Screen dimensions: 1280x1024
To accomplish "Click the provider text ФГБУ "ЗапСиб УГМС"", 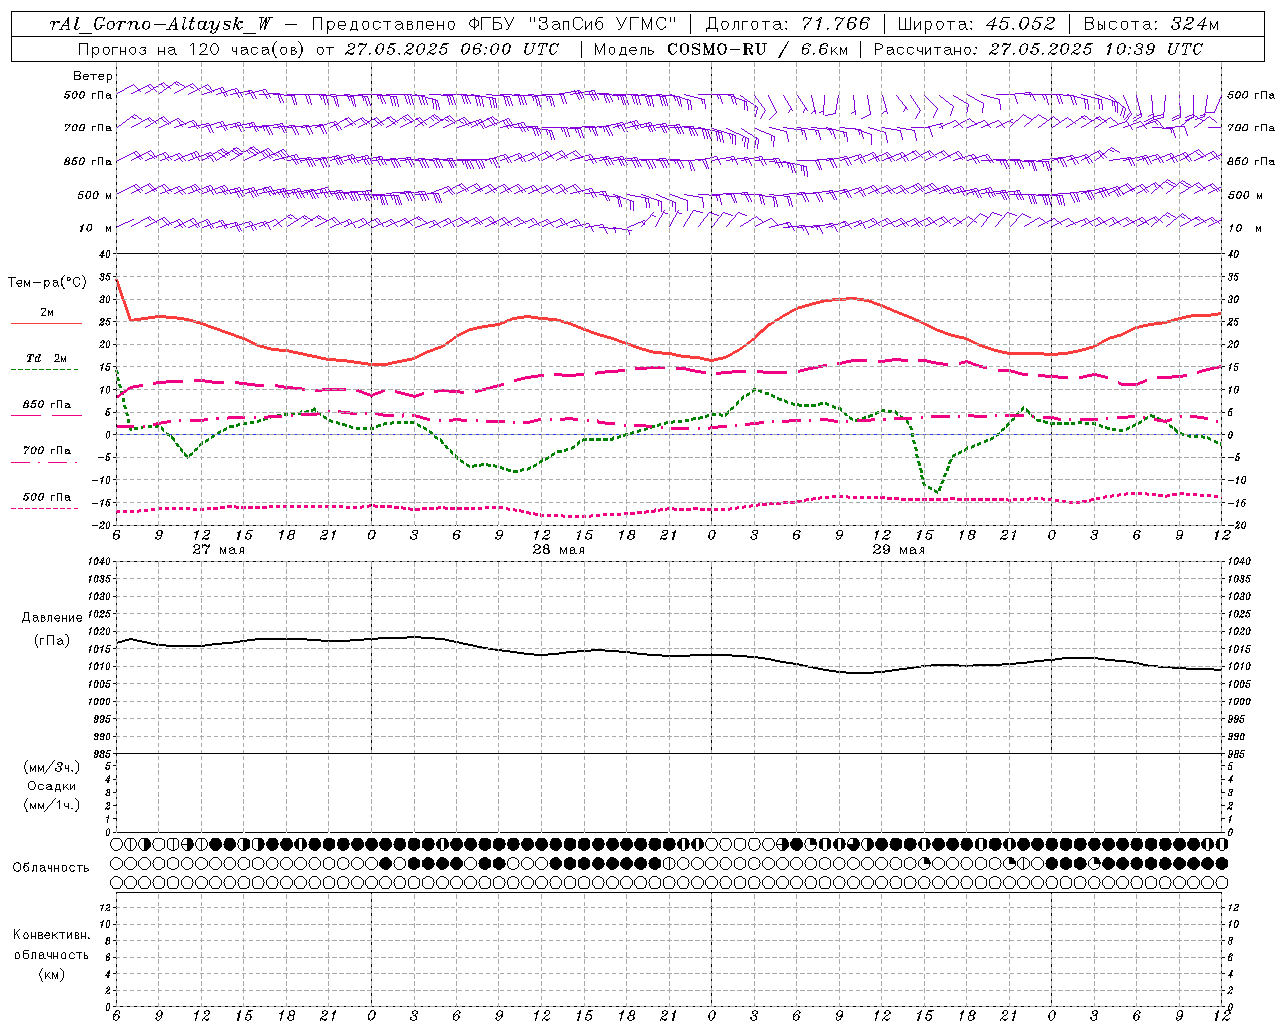I will 573,24.
